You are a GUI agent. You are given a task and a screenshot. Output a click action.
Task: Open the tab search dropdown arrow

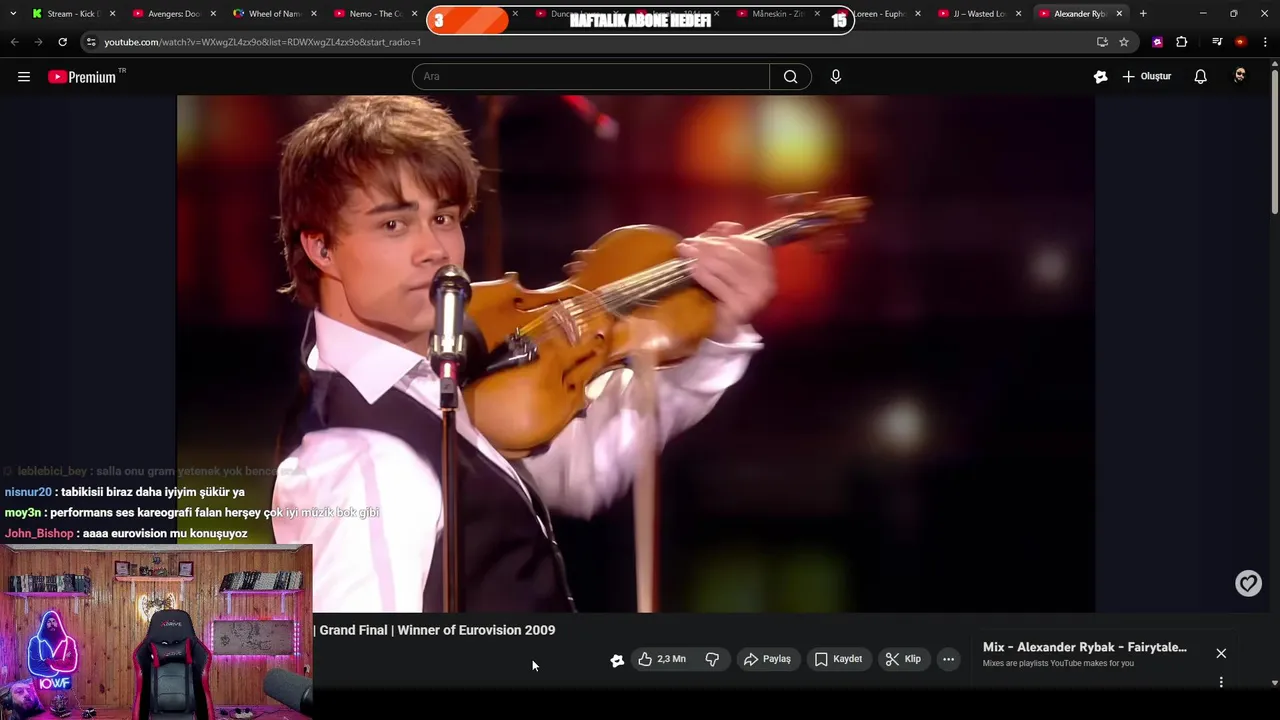tap(13, 14)
